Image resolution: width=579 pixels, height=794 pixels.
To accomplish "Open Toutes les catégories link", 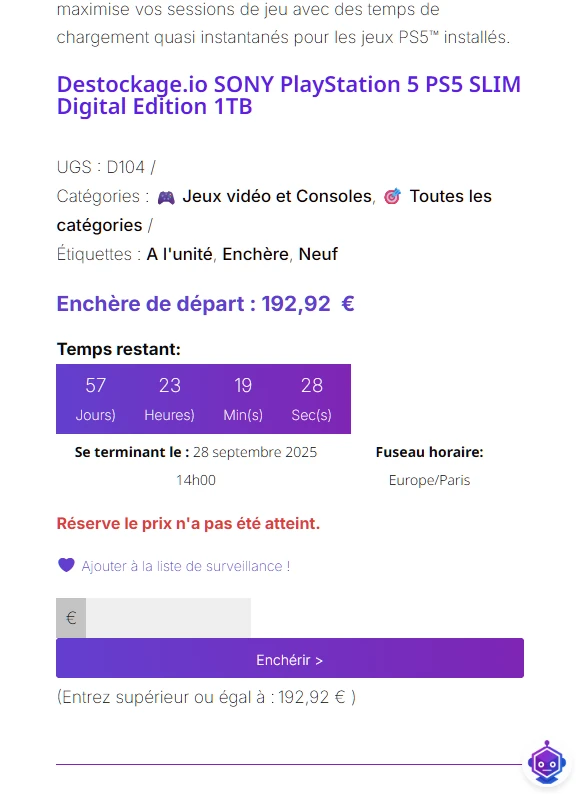I will point(274,211).
